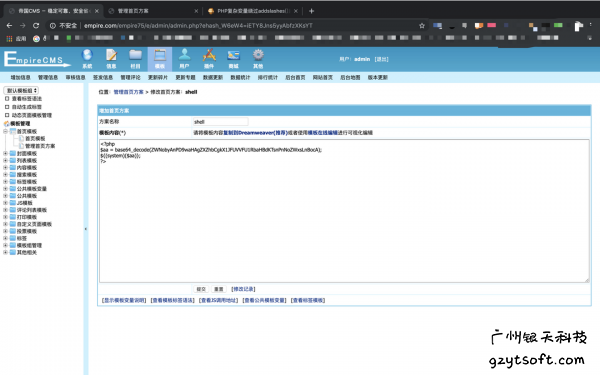Expand the 其他相关 tree node
The width and height of the screenshot is (600, 375).
click(6, 253)
